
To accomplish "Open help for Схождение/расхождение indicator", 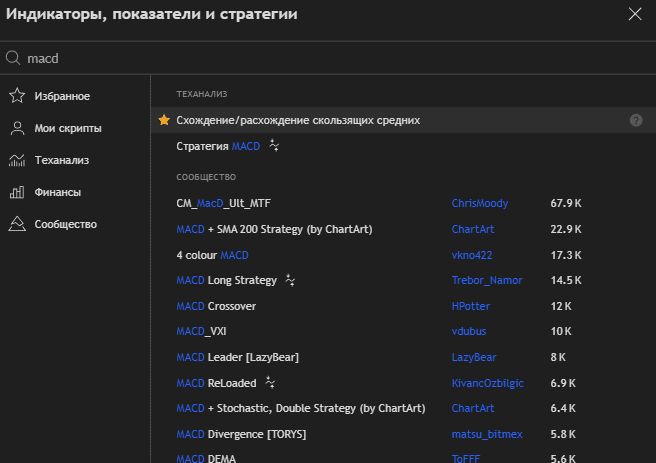I will pyautogui.click(x=635, y=120).
